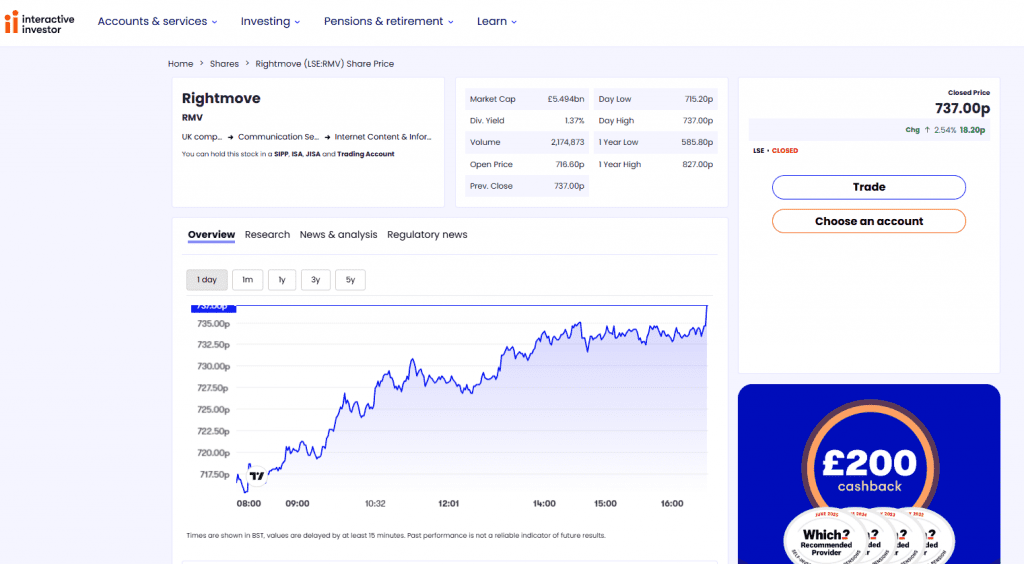Click the interactive investor logo
Image resolution: width=1024 pixels, height=564 pixels.
[x=40, y=22]
